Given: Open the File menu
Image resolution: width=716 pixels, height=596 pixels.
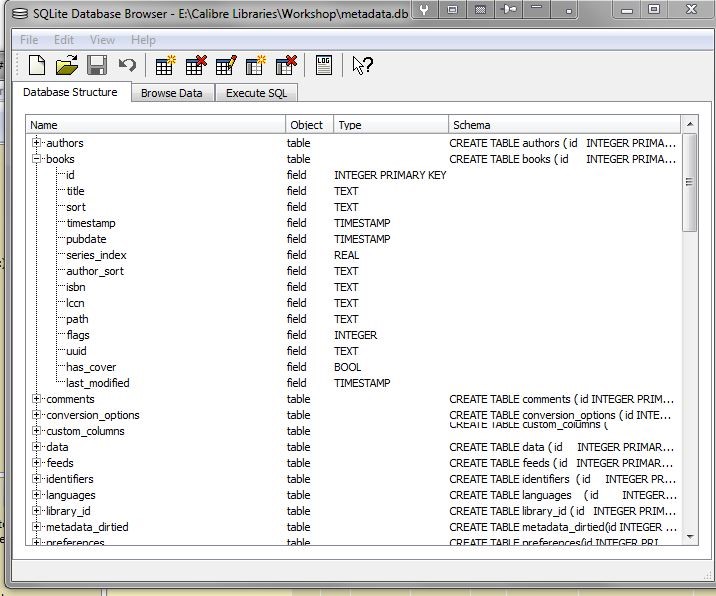Looking at the screenshot, I should [29, 40].
